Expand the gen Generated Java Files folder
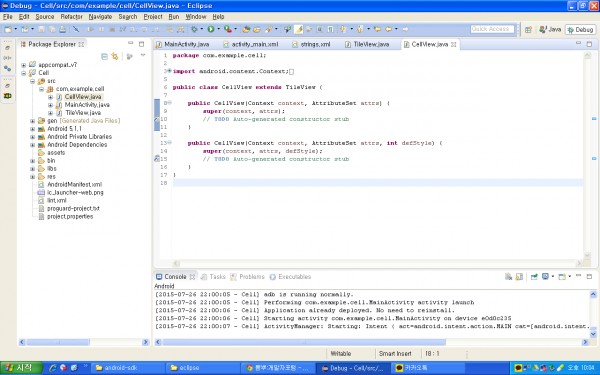Viewport: 600px width, 375px height. [33, 121]
